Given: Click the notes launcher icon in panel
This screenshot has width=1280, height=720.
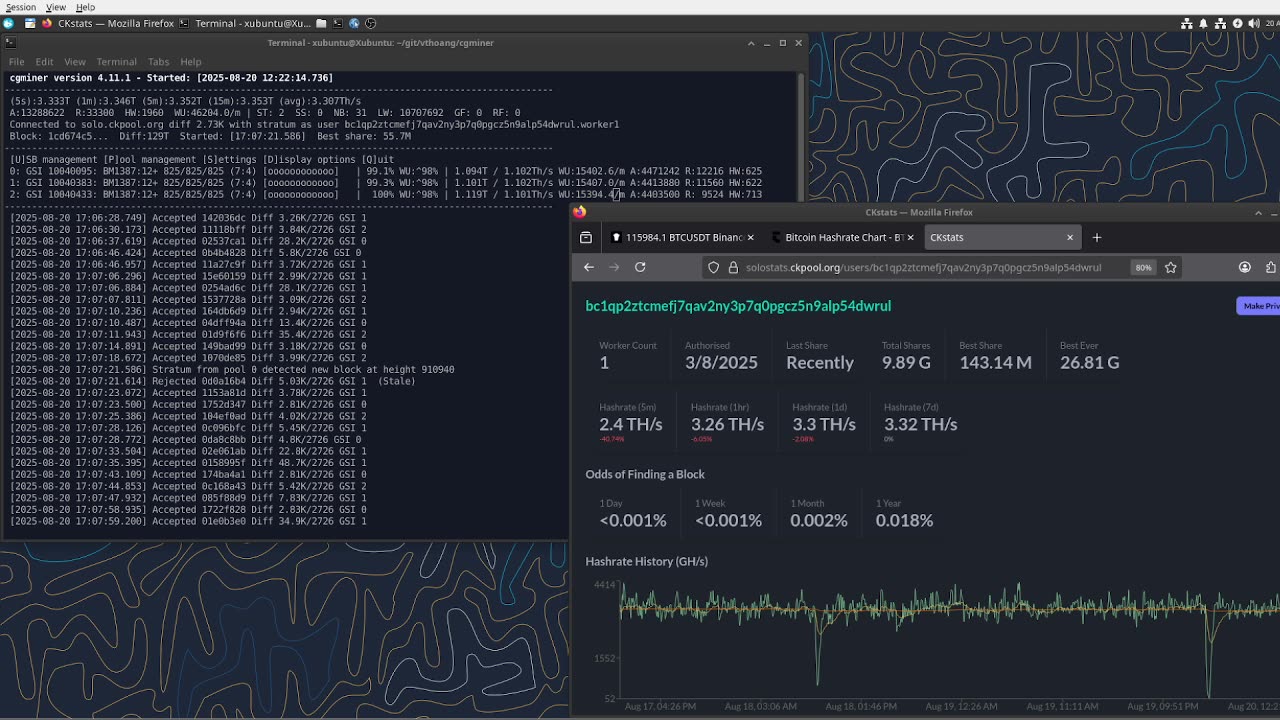Looking at the screenshot, I should pyautogui.click(x=30, y=23).
